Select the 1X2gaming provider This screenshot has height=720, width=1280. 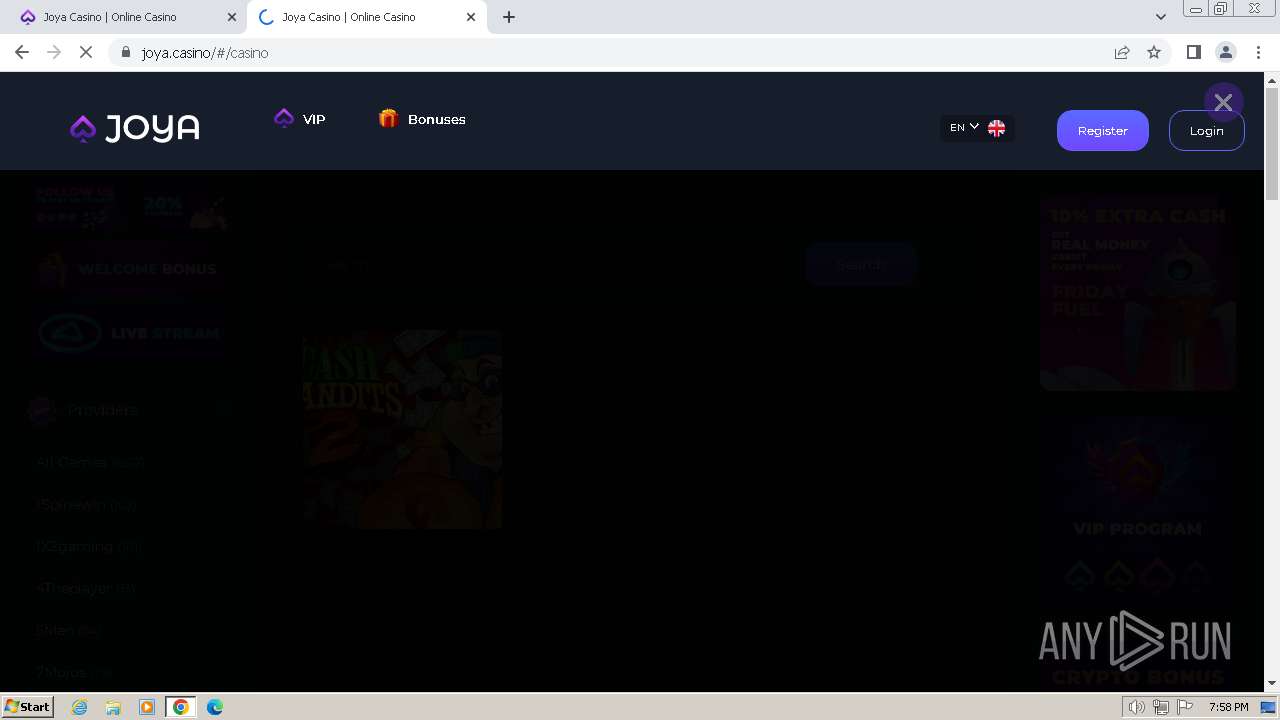88,547
